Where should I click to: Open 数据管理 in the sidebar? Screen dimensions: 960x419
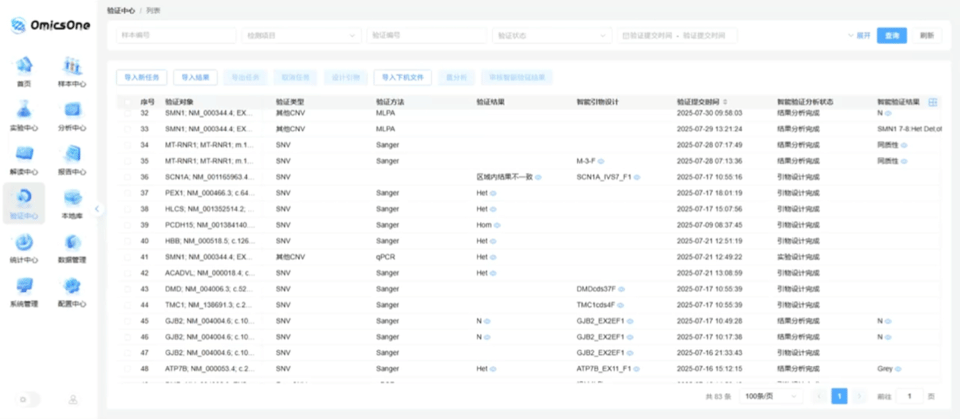point(72,243)
